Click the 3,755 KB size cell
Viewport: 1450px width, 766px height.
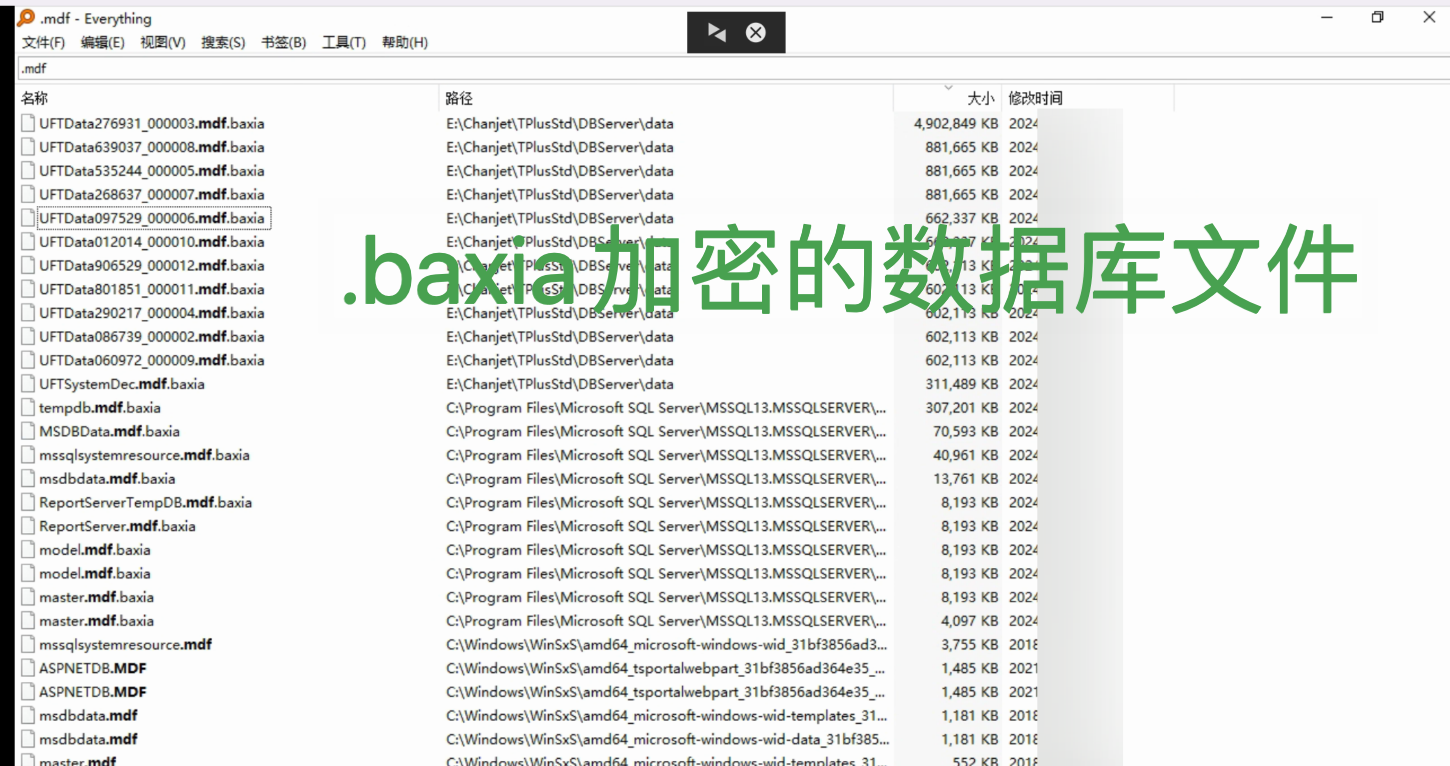click(x=970, y=645)
